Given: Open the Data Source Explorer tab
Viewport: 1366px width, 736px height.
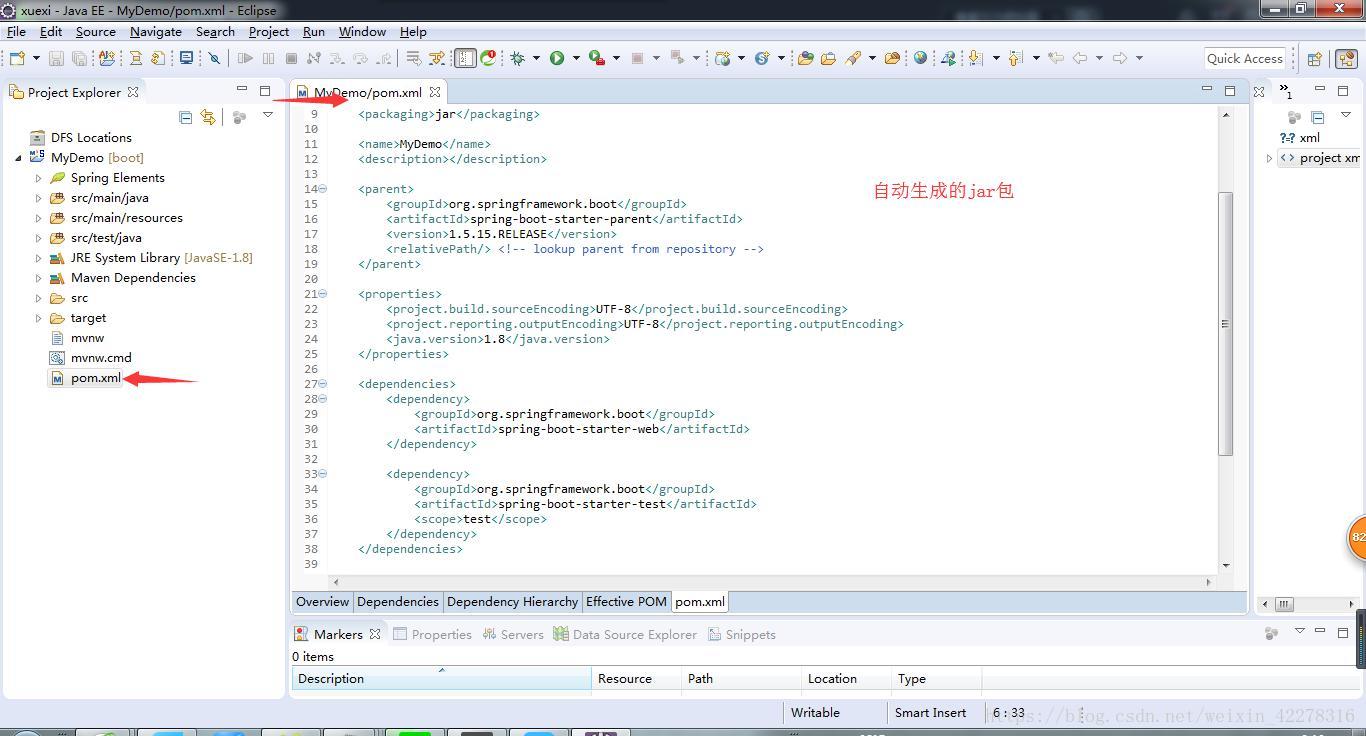Looking at the screenshot, I should coord(625,635).
